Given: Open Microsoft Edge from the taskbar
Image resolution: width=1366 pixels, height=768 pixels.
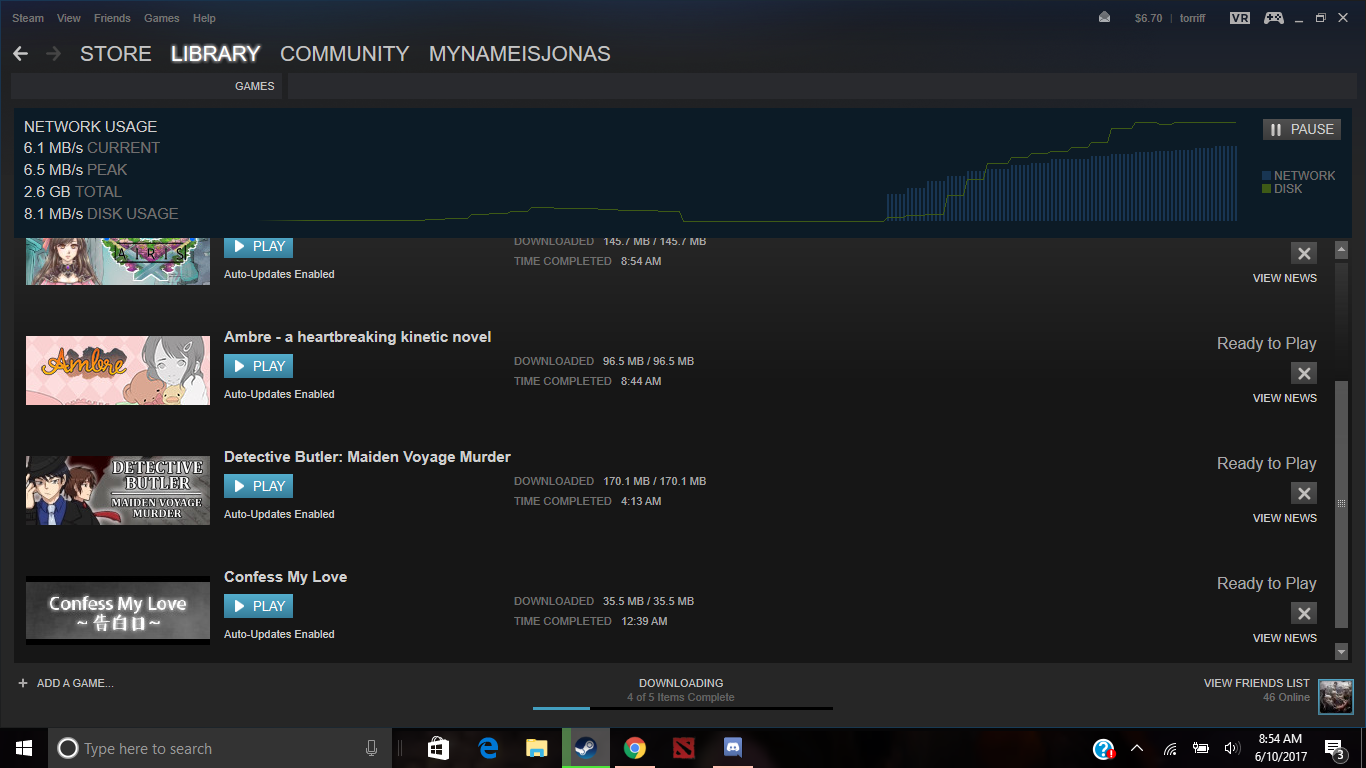Looking at the screenshot, I should coord(488,748).
